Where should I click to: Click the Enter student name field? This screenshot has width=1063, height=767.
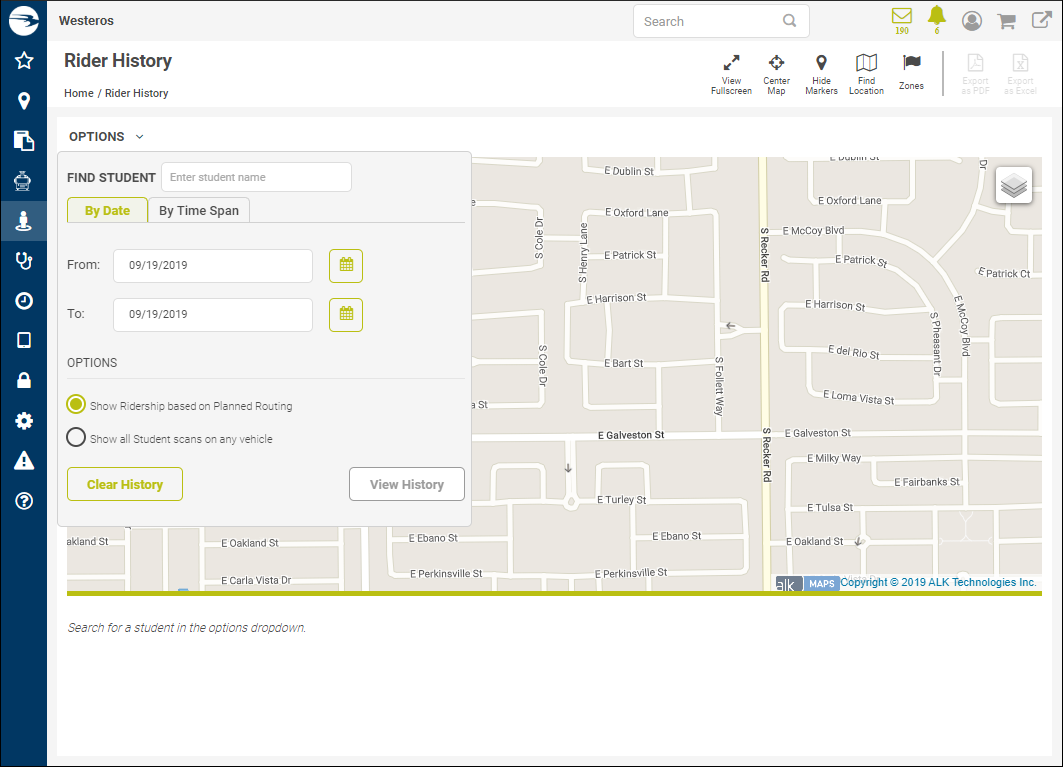[256, 177]
